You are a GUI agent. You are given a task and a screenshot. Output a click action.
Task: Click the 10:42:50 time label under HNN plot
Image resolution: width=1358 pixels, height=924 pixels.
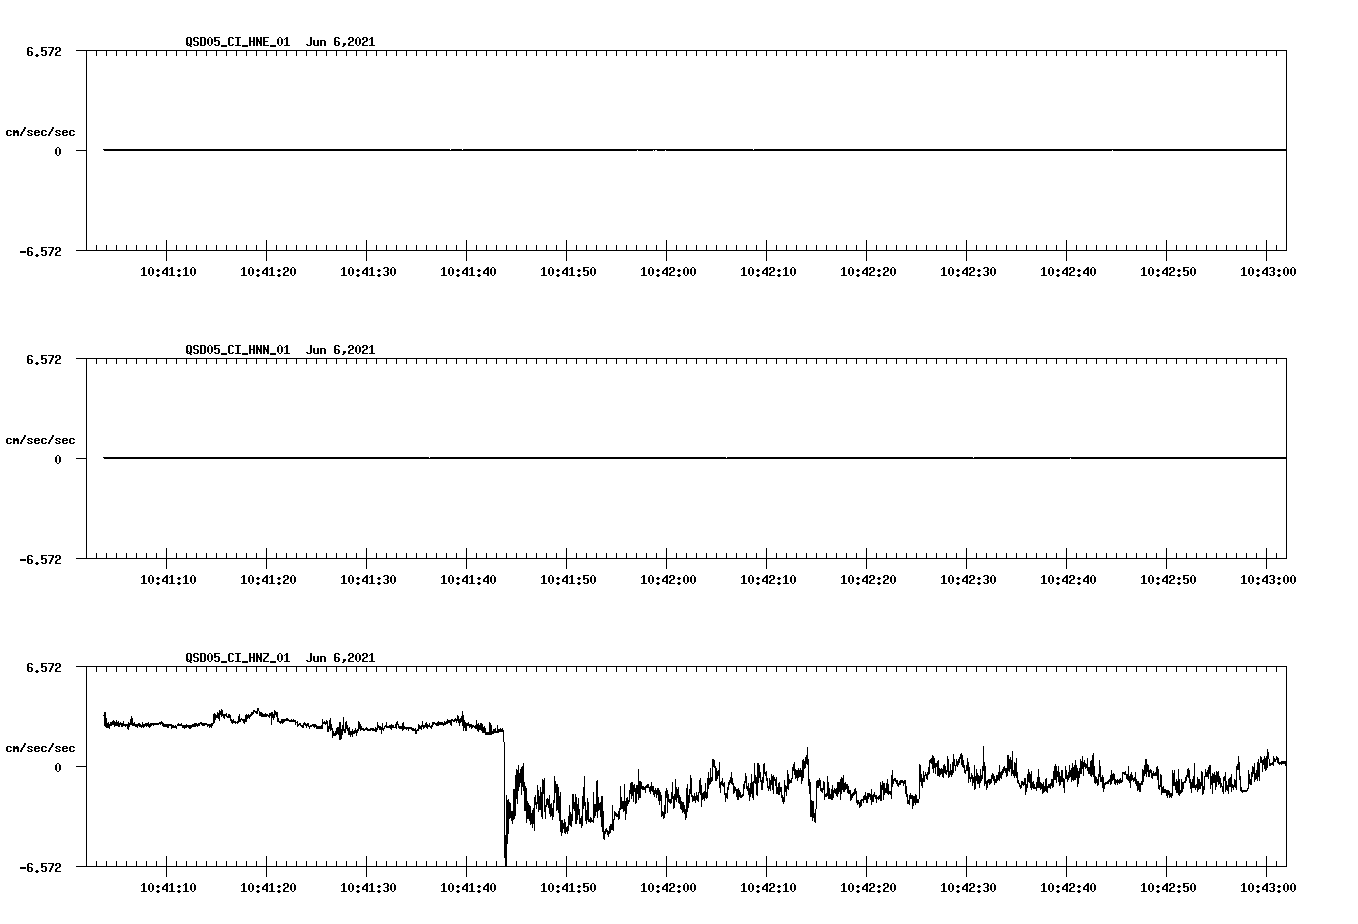coord(1168,580)
